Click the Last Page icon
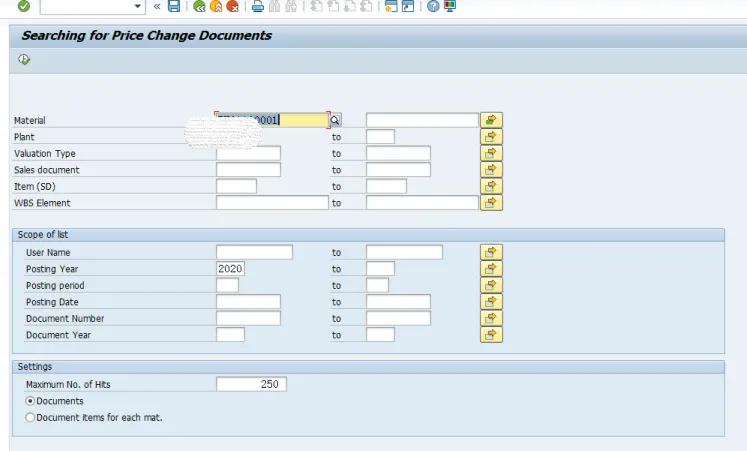Screen dimensions: 747x451 pyautogui.click(x=366, y=6)
